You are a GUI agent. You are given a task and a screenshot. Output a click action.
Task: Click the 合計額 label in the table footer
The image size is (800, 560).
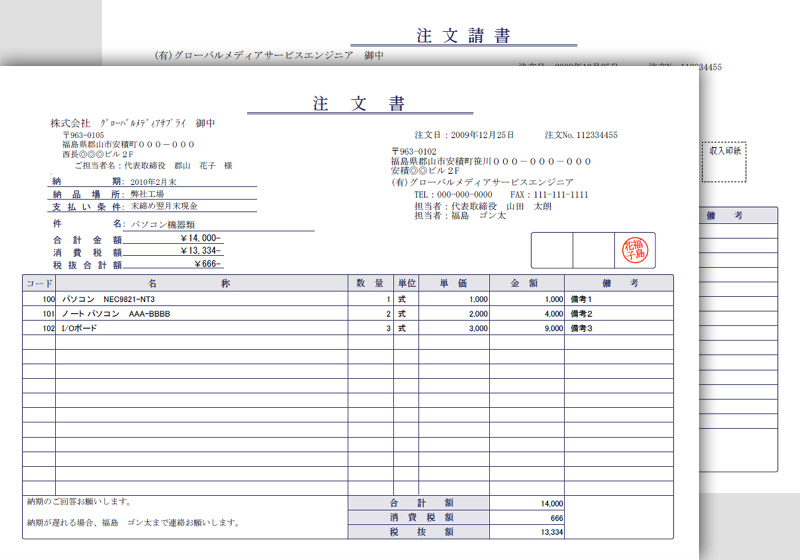(x=419, y=503)
